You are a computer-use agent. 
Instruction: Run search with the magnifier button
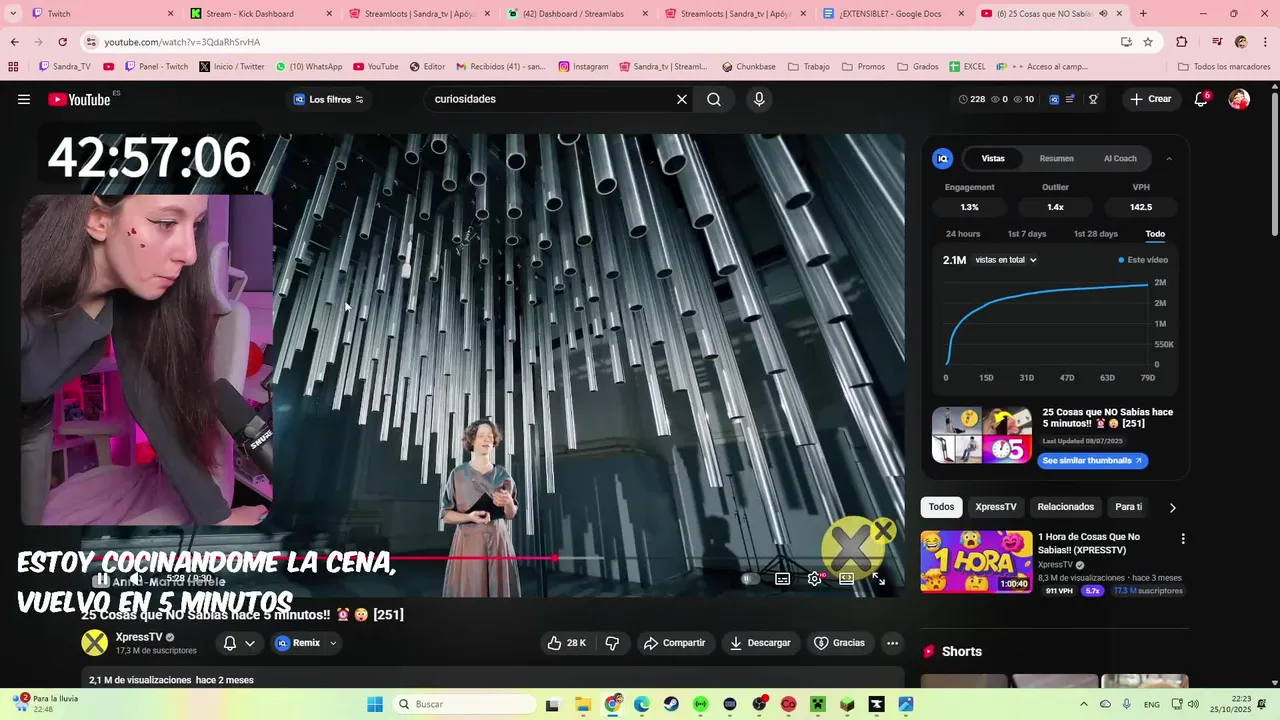[714, 99]
